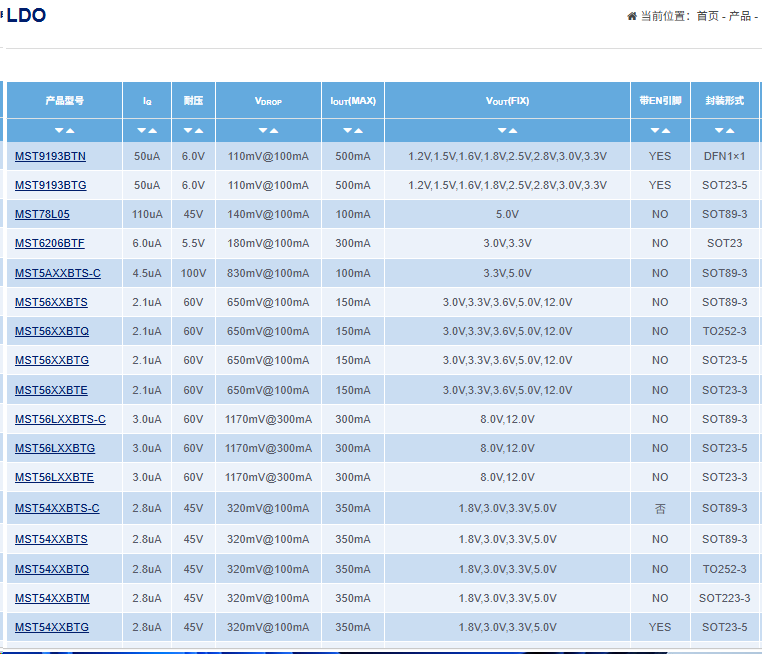762x654 pixels.
Task: Open the MST56XXBTS product link
Action: click(x=51, y=302)
